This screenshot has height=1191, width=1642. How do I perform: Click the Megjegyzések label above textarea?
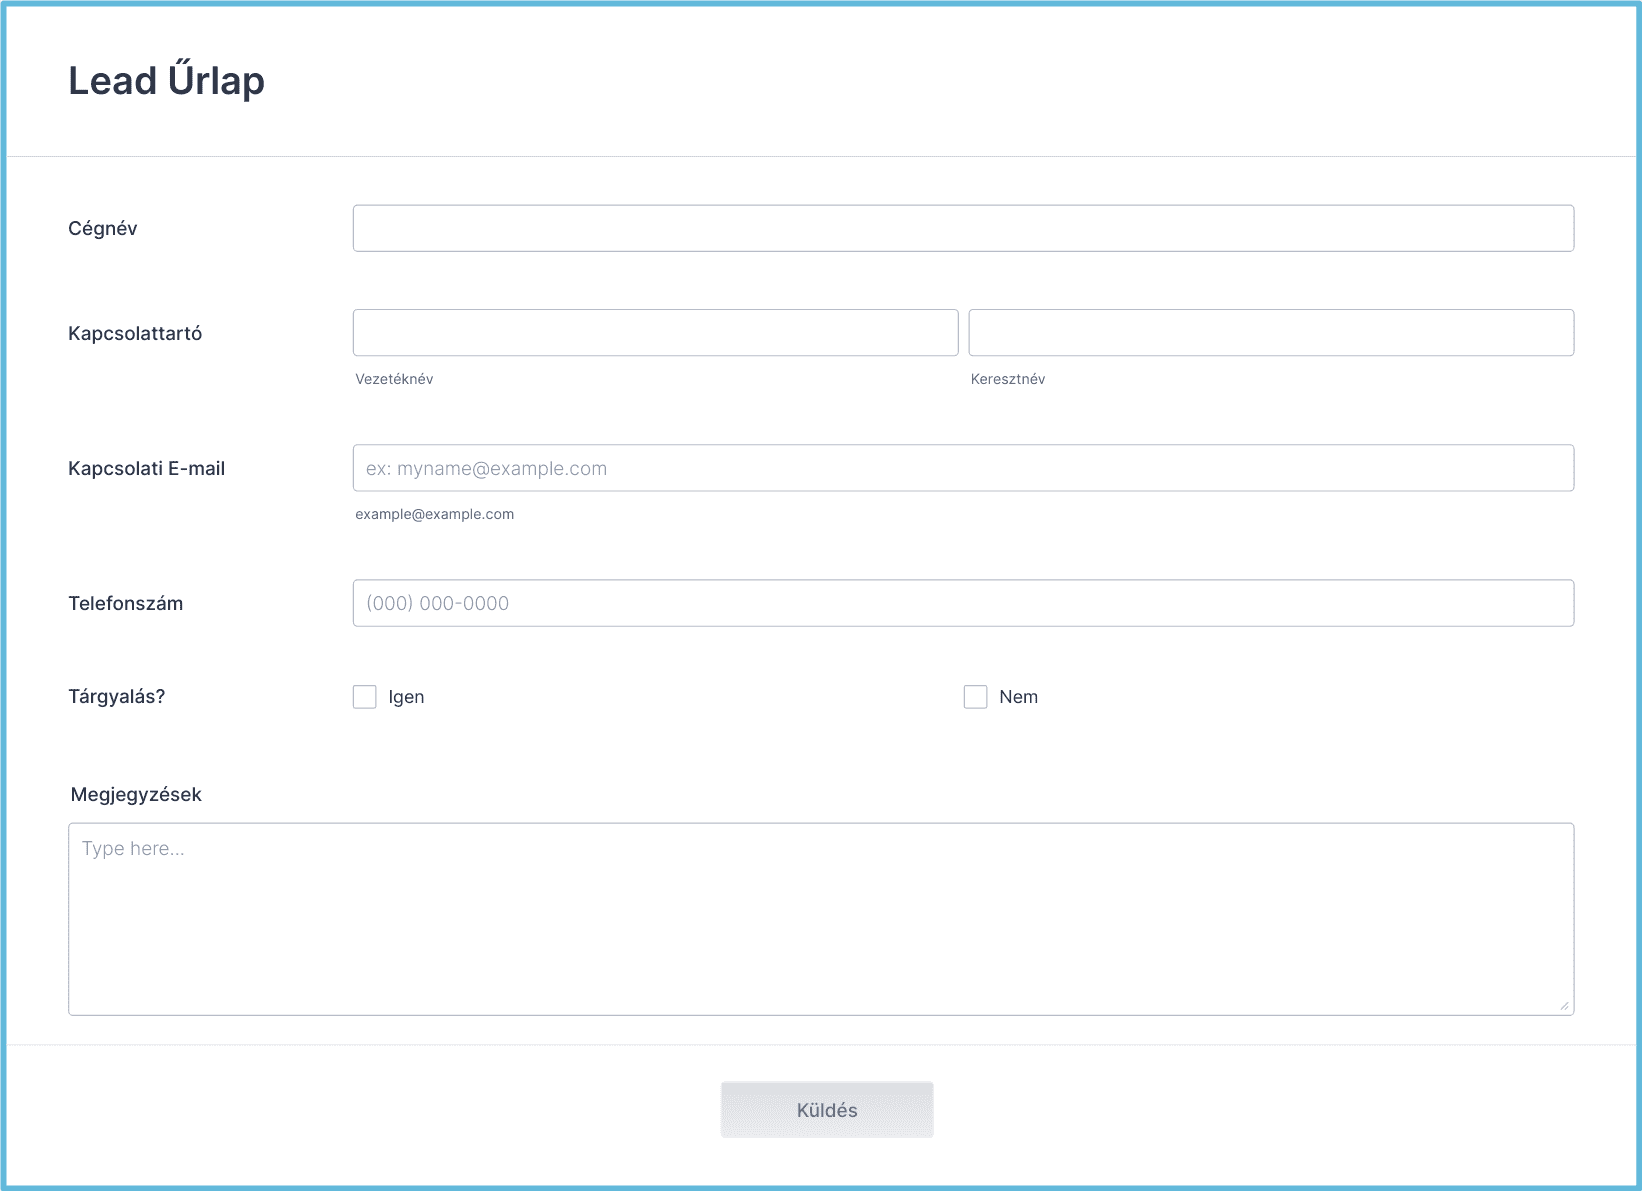point(136,794)
